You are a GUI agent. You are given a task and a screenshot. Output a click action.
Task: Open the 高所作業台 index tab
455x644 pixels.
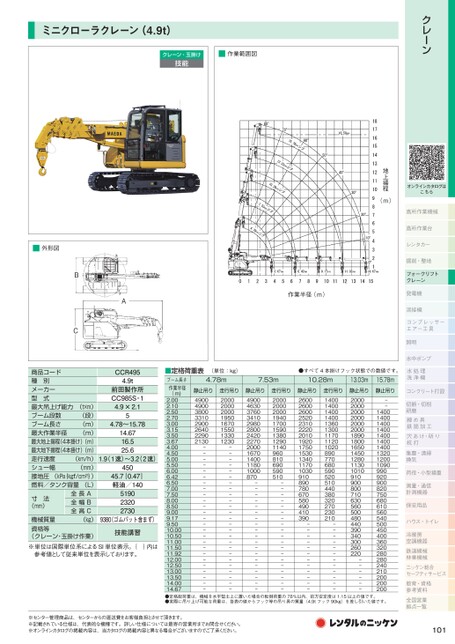(x=427, y=228)
